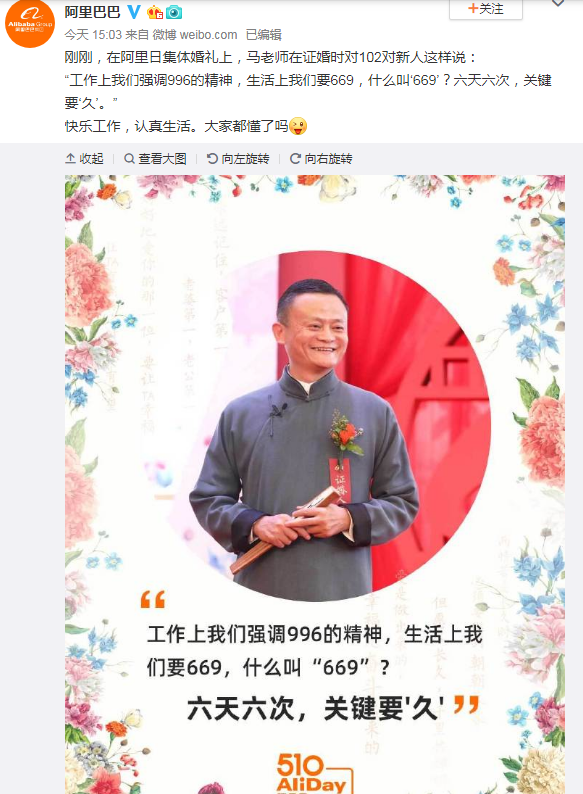Follow the account with +关注 button

coord(486,9)
